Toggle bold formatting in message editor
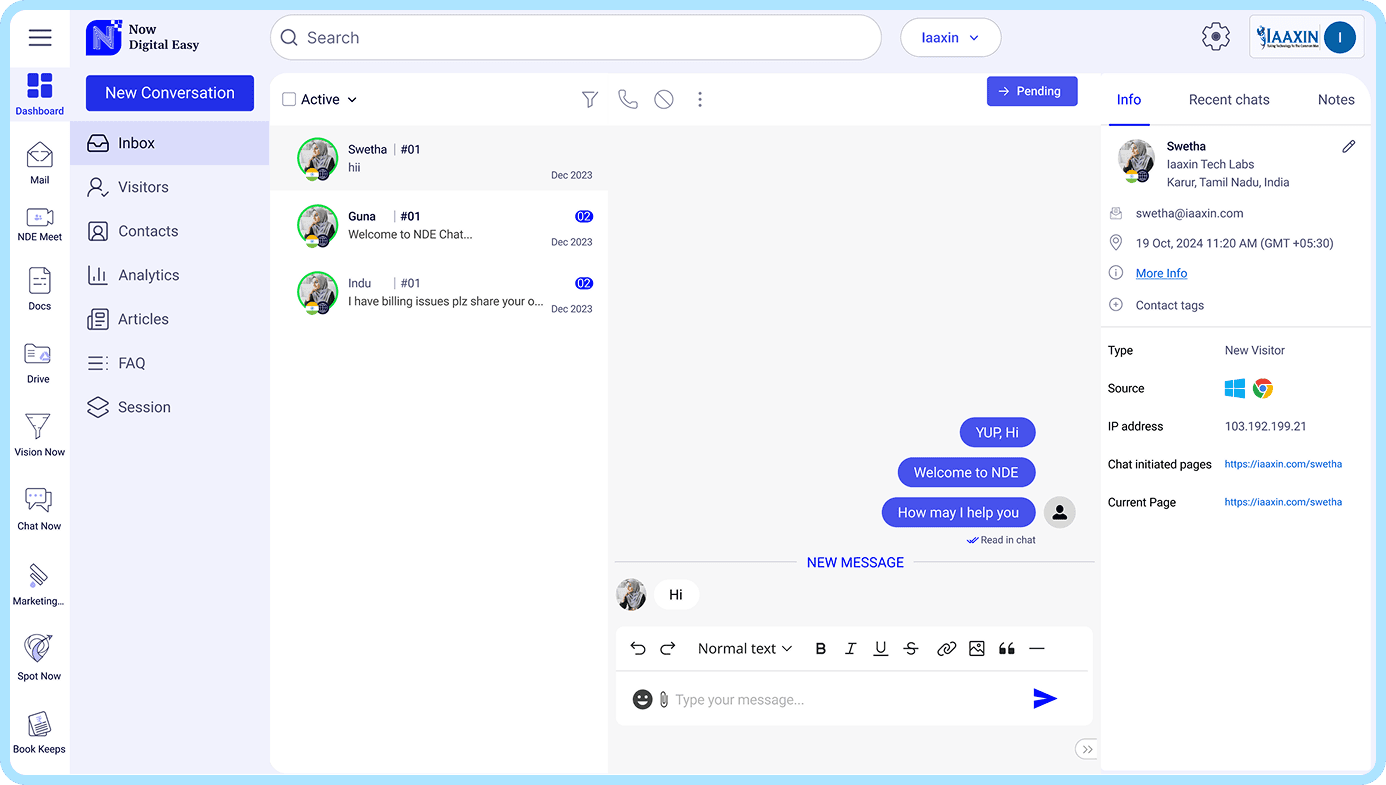Image resolution: width=1386 pixels, height=785 pixels. tap(821, 649)
